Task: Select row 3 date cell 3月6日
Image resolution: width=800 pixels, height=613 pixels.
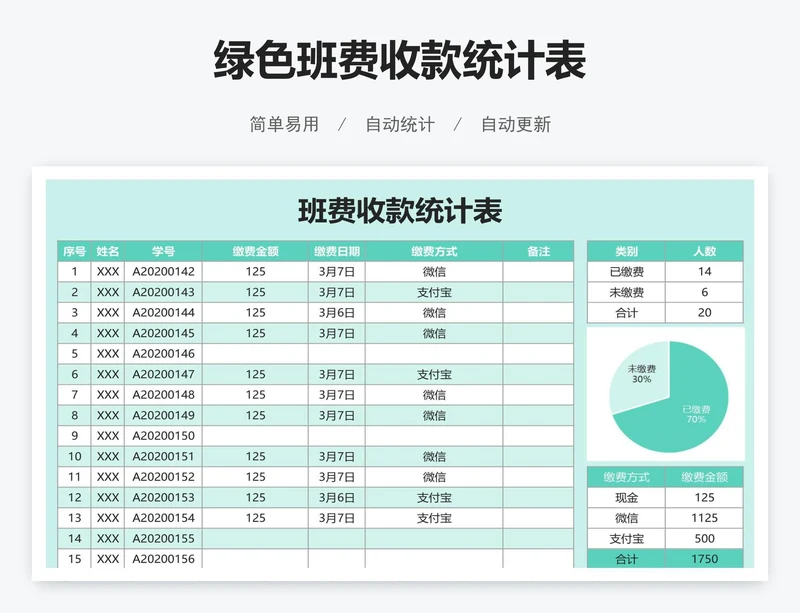Action: (337, 312)
